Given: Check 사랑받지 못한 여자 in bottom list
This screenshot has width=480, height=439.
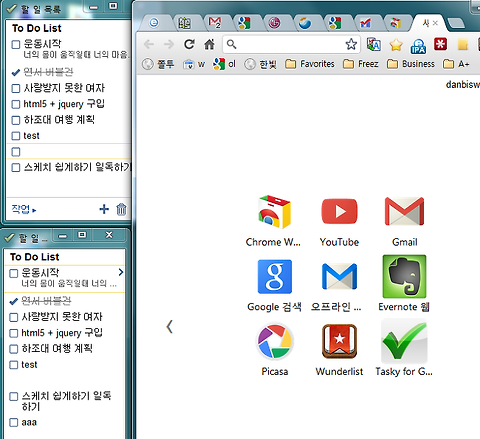Looking at the screenshot, I should point(14,317).
